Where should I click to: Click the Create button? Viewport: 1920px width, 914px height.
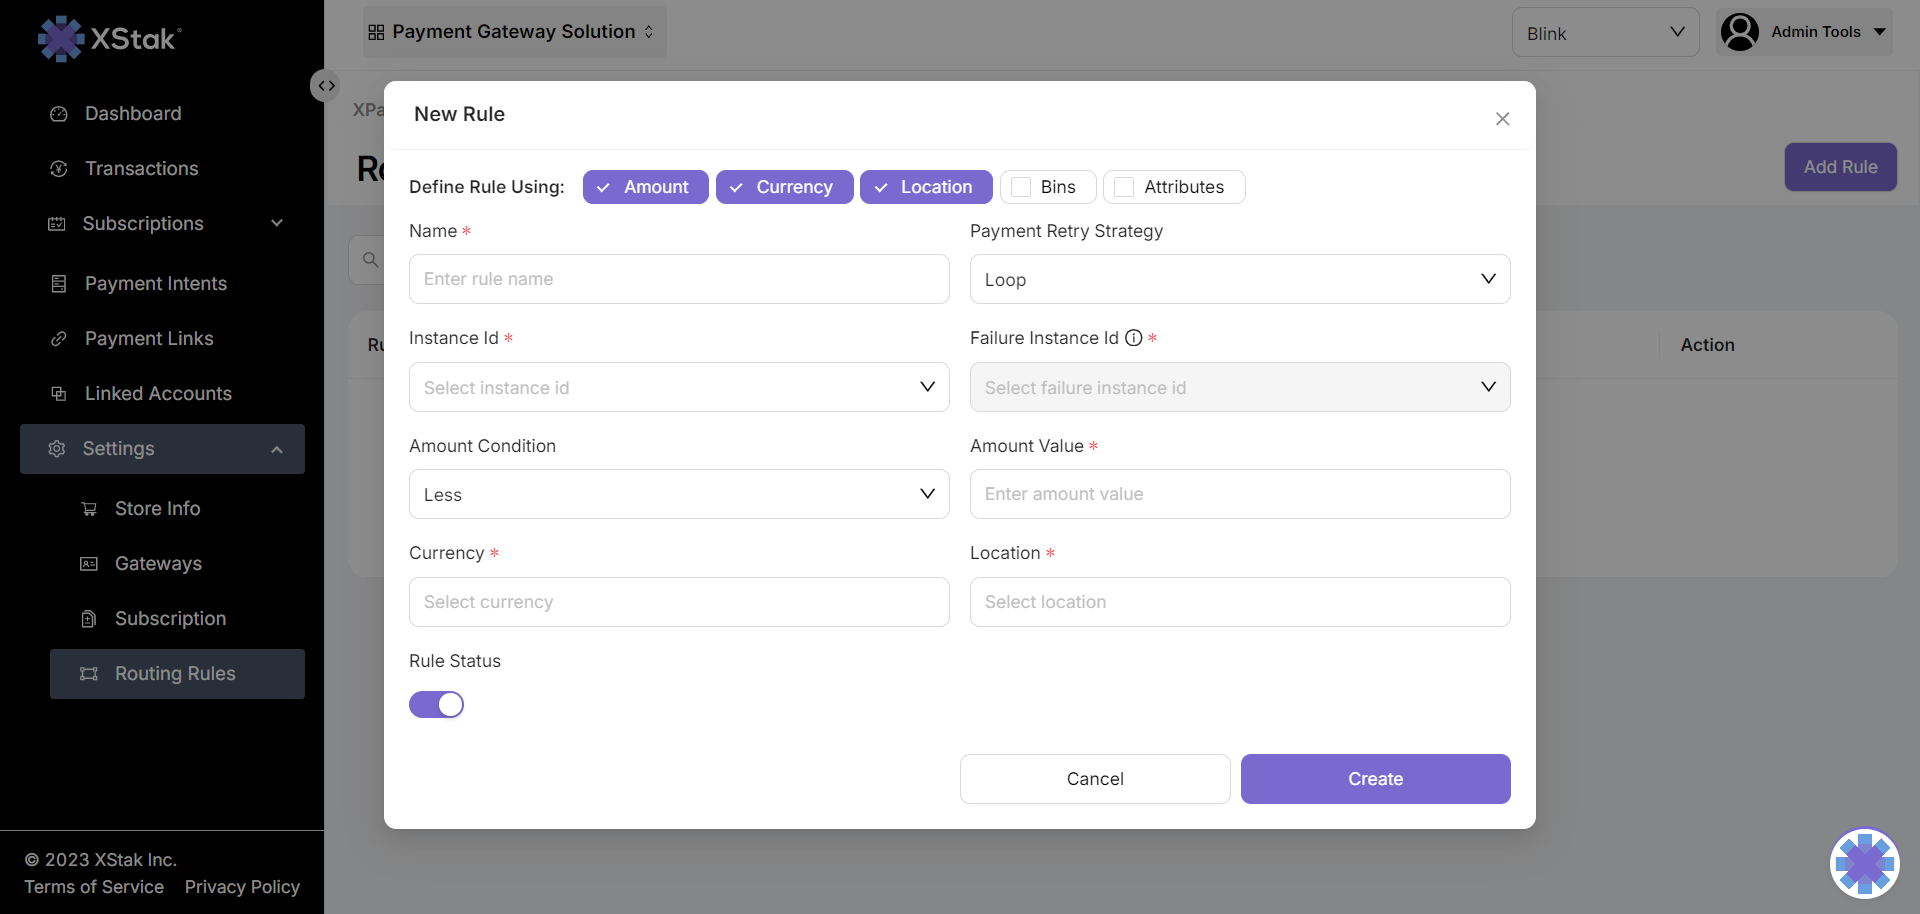(x=1375, y=779)
